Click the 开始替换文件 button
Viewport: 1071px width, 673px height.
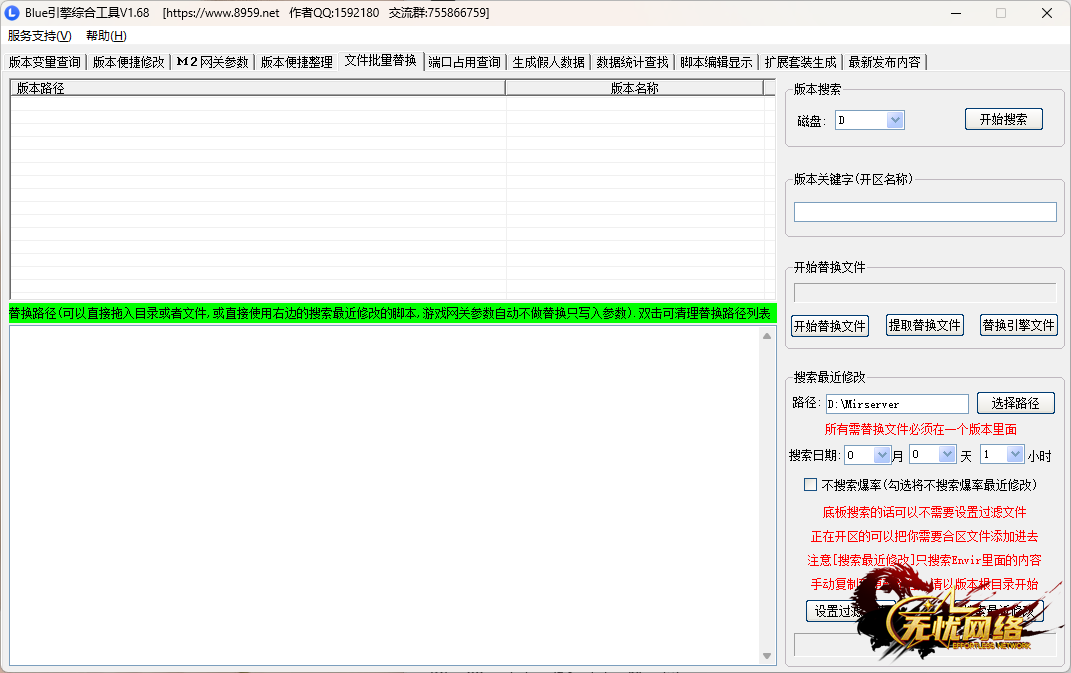point(830,326)
